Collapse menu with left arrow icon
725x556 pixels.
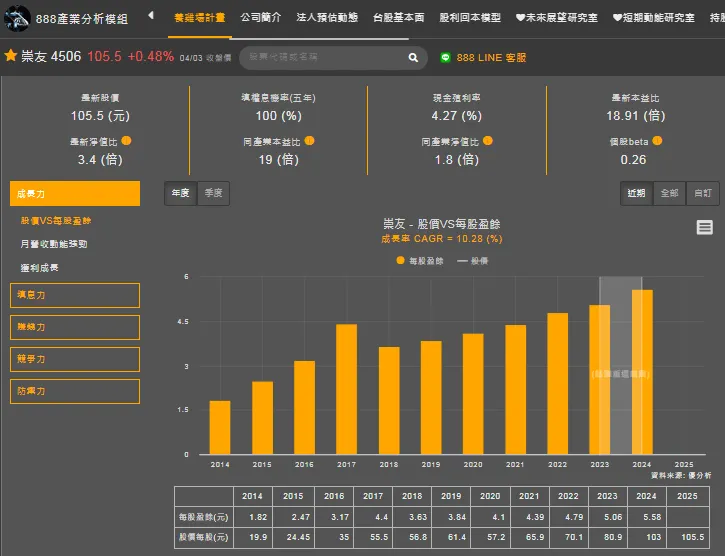tap(151, 16)
